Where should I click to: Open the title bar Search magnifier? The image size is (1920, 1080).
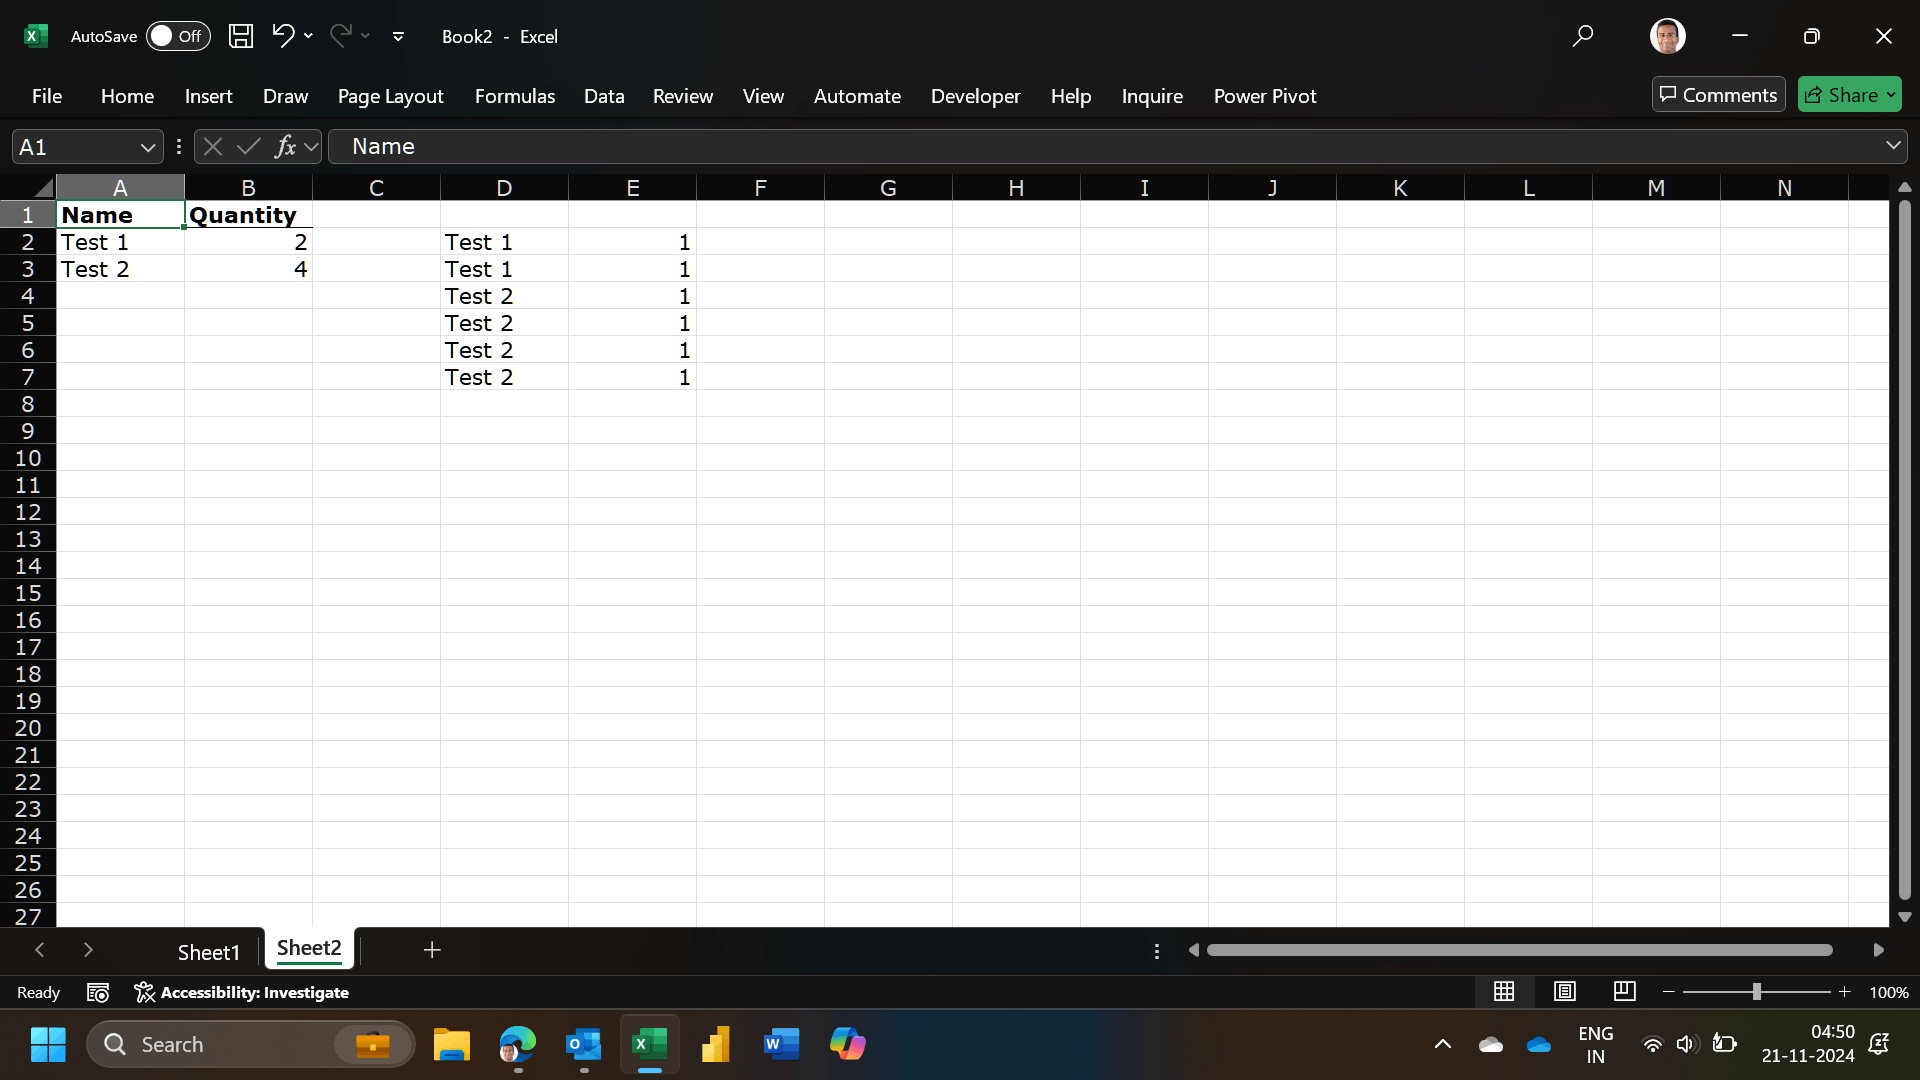click(1582, 36)
